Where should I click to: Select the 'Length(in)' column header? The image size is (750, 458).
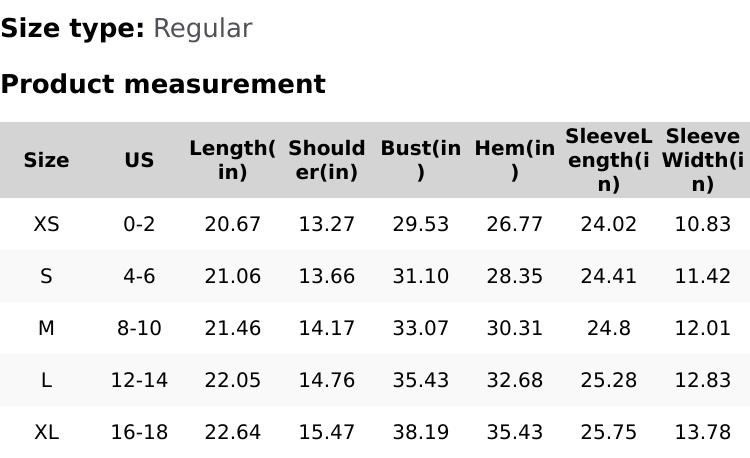tap(232, 160)
